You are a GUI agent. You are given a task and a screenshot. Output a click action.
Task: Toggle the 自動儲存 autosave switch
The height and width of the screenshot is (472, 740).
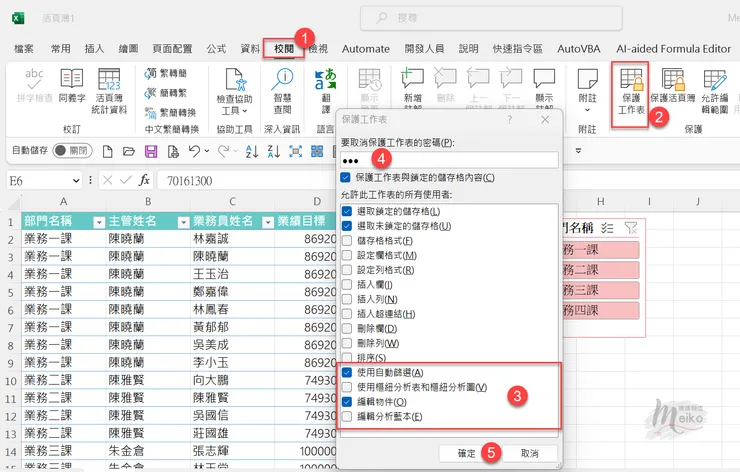(x=72, y=151)
